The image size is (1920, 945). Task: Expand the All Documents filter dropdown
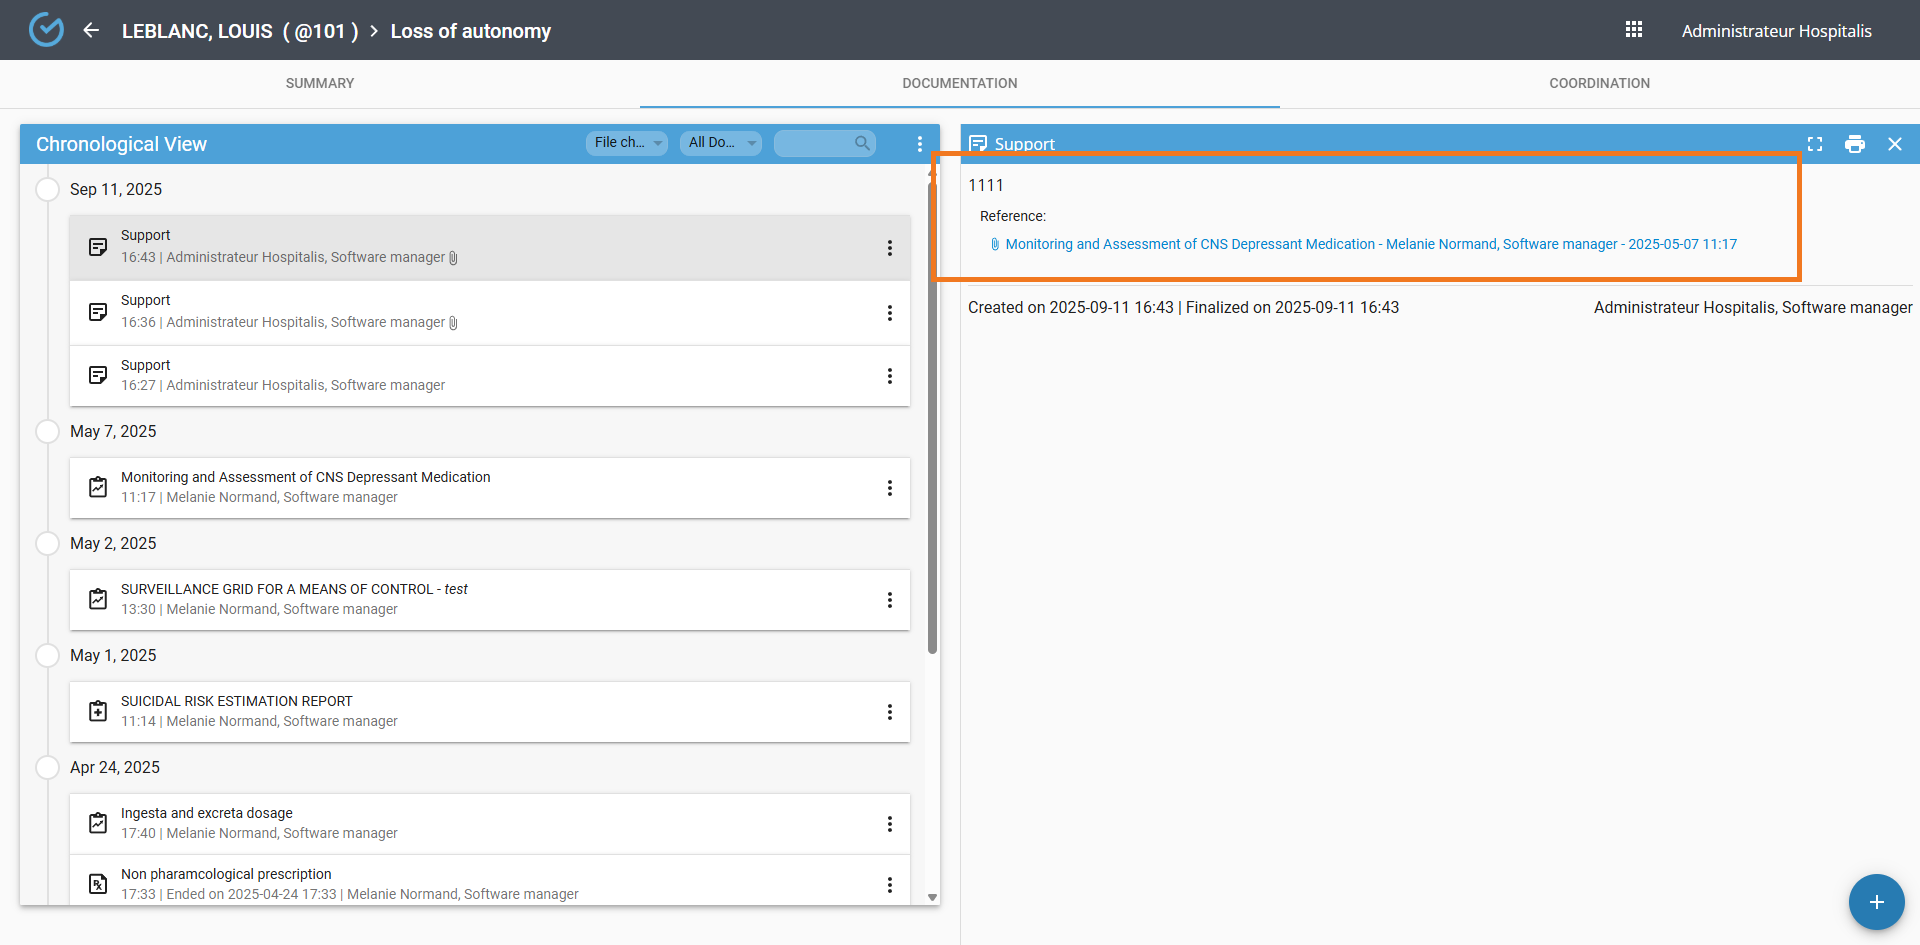coord(721,143)
